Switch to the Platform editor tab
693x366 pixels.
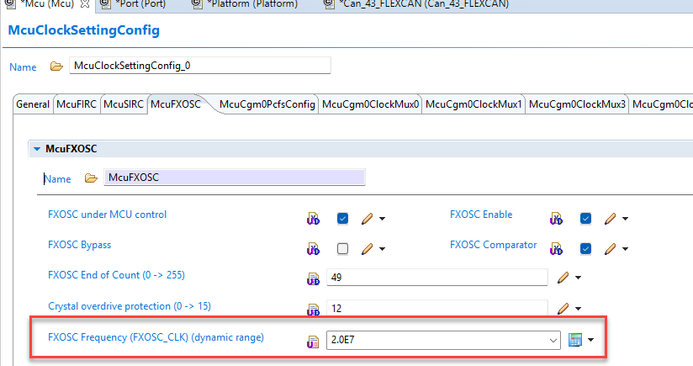click(245, 4)
